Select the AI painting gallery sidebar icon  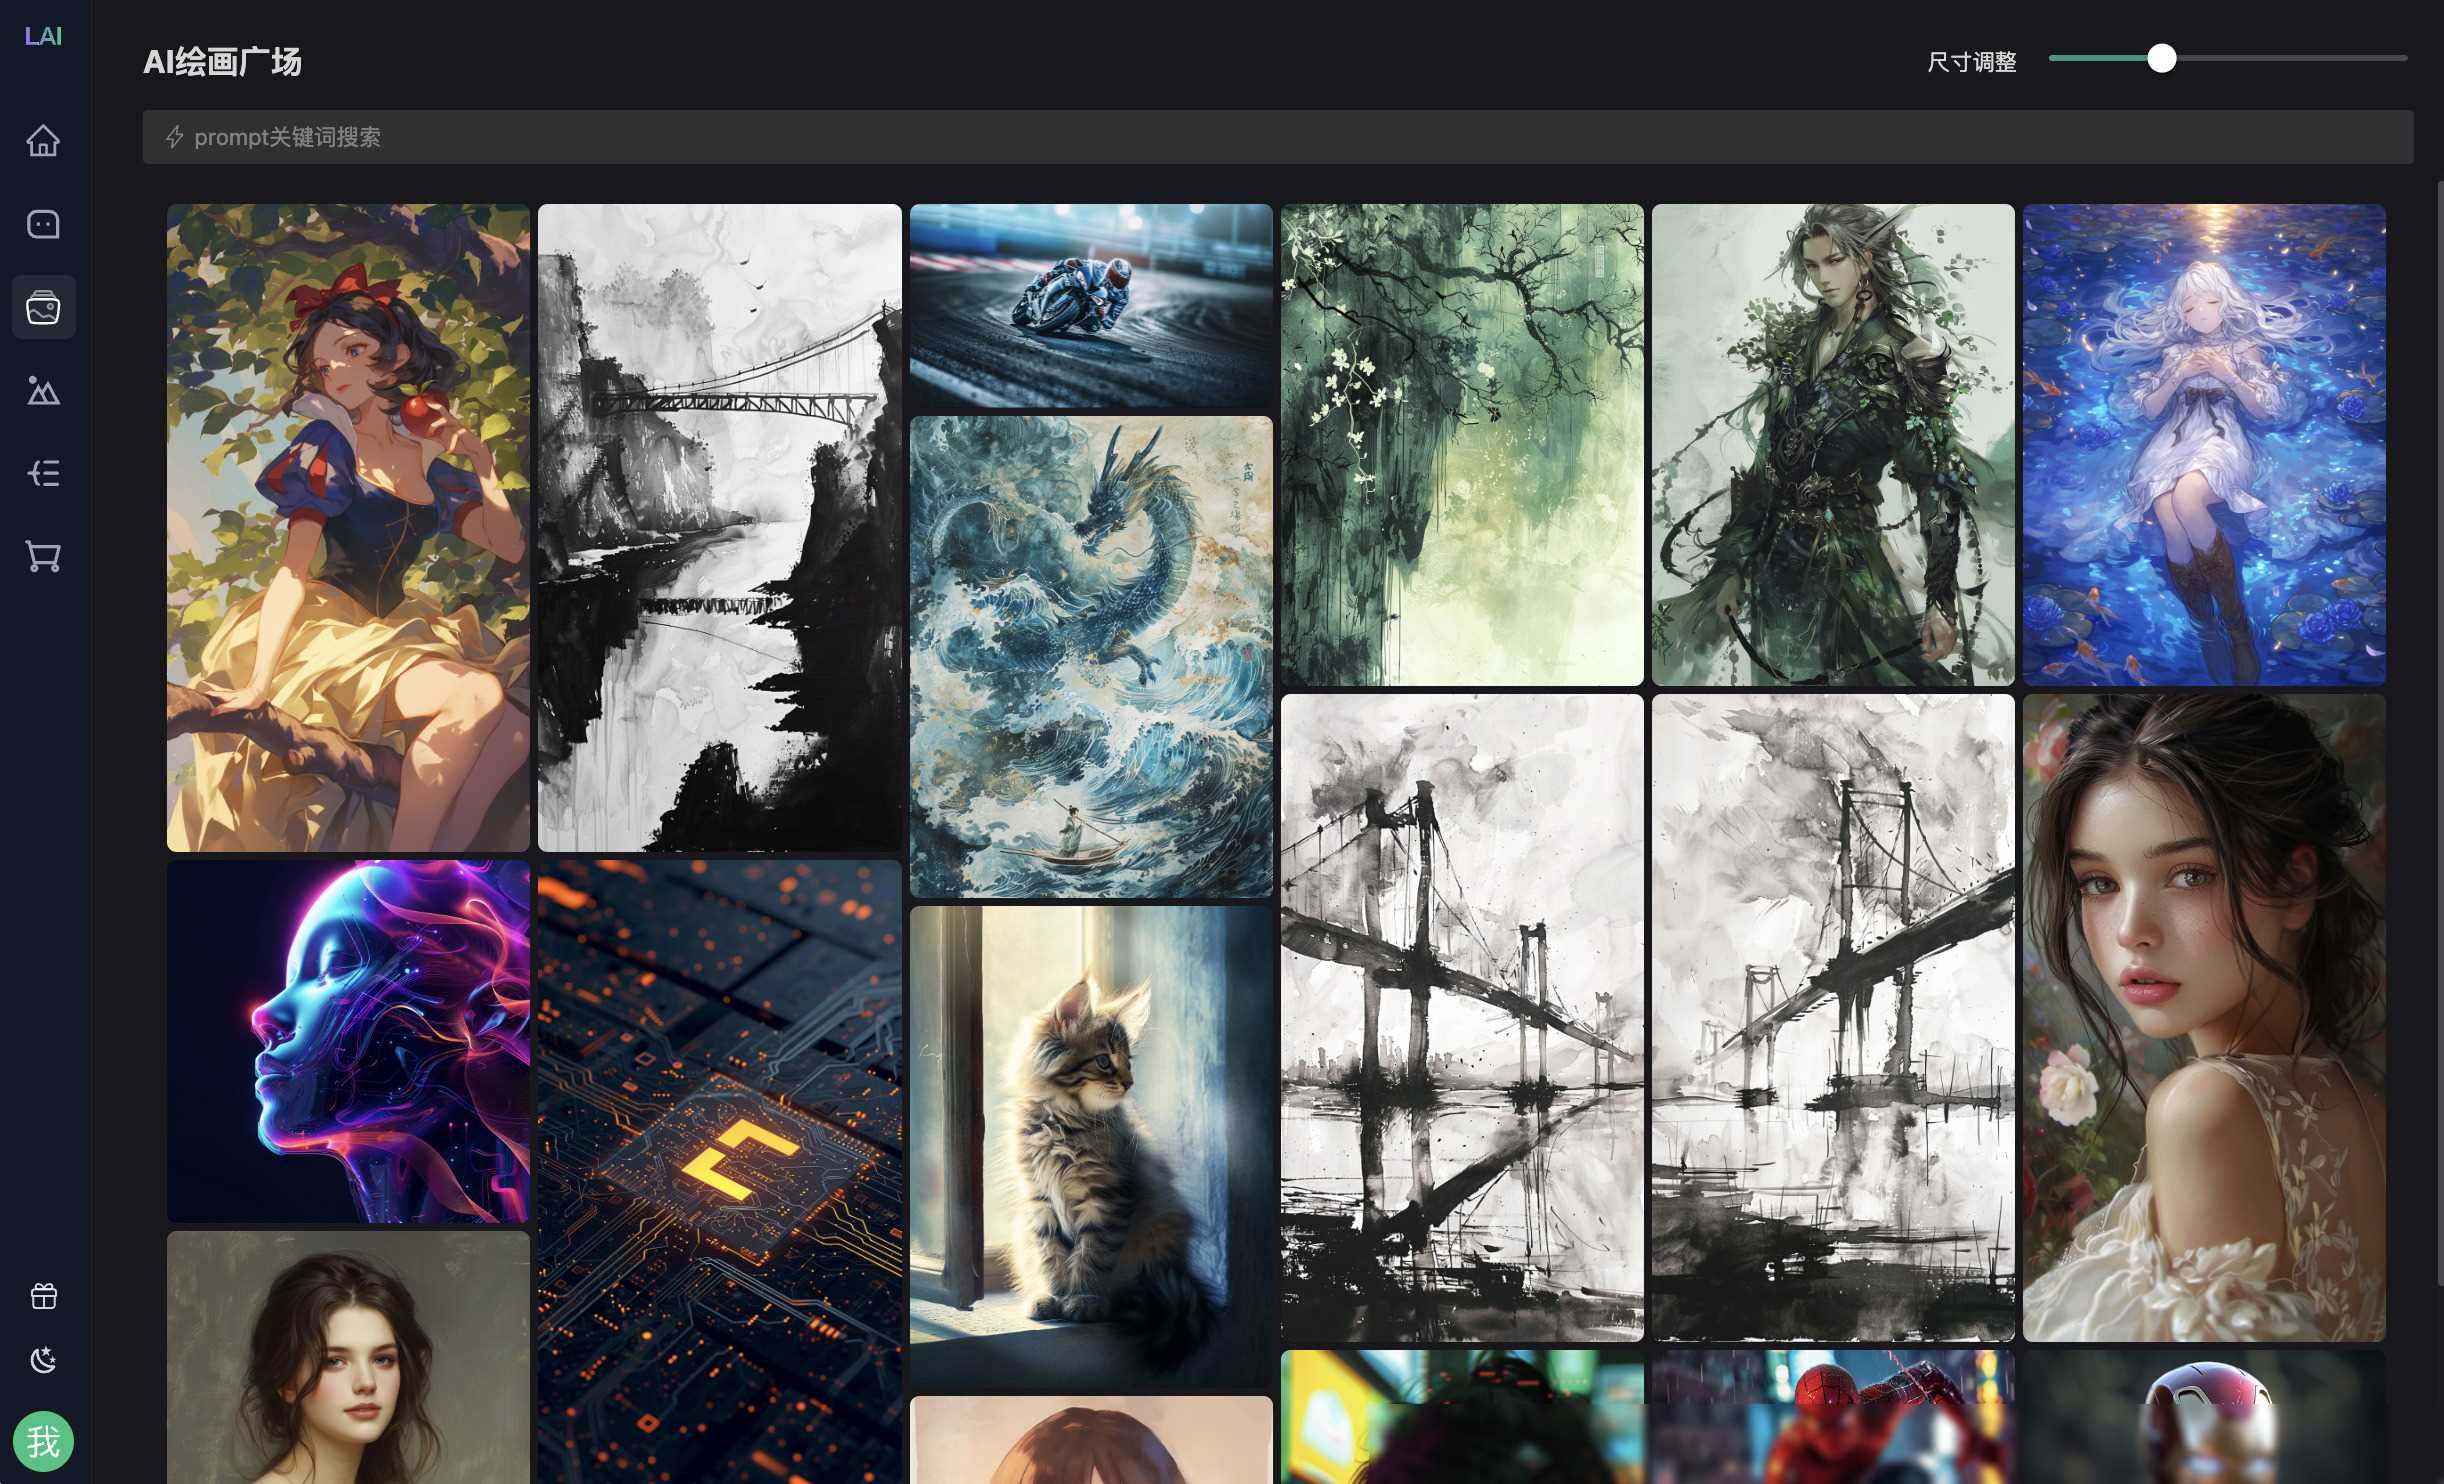tap(43, 307)
